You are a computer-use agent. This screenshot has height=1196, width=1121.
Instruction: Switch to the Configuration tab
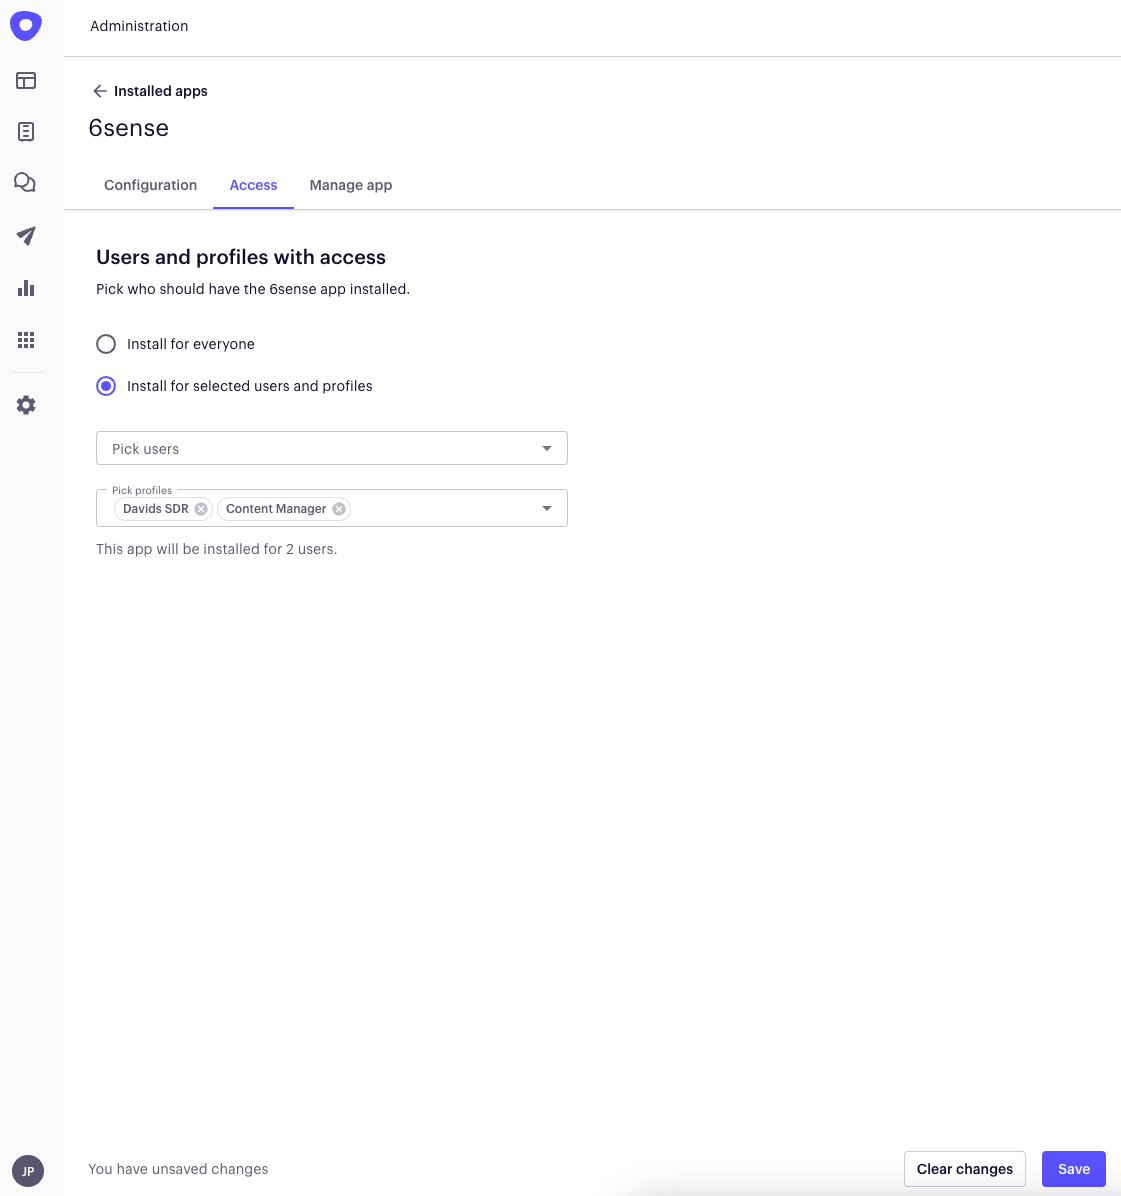point(150,185)
